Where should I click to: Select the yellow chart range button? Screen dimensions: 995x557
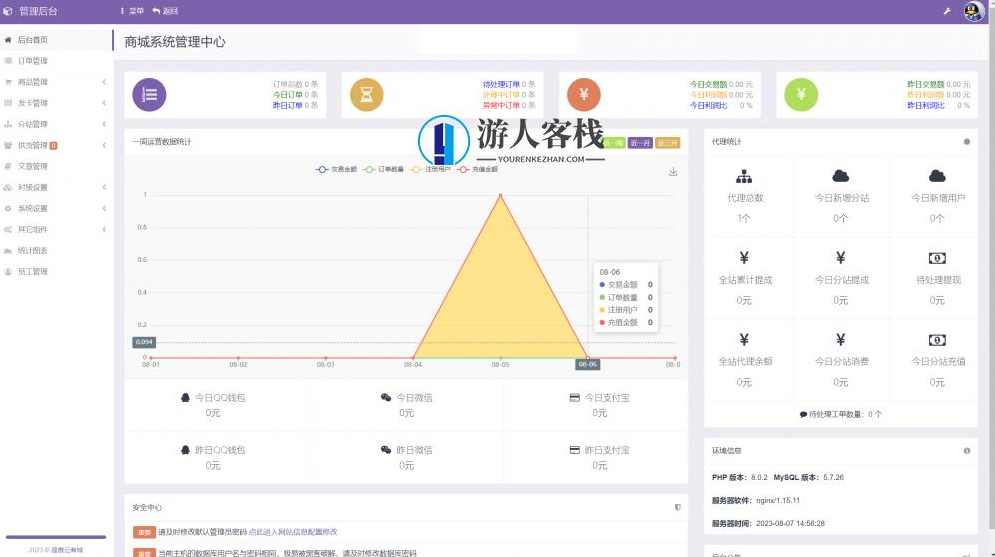pyautogui.click(x=667, y=143)
